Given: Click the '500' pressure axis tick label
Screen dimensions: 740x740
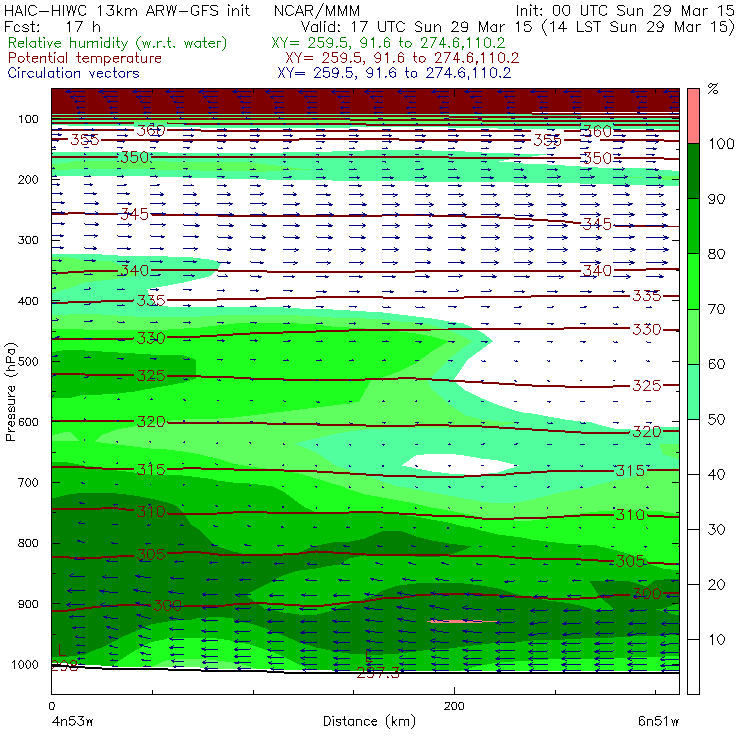Looking at the screenshot, I should click(x=28, y=361).
